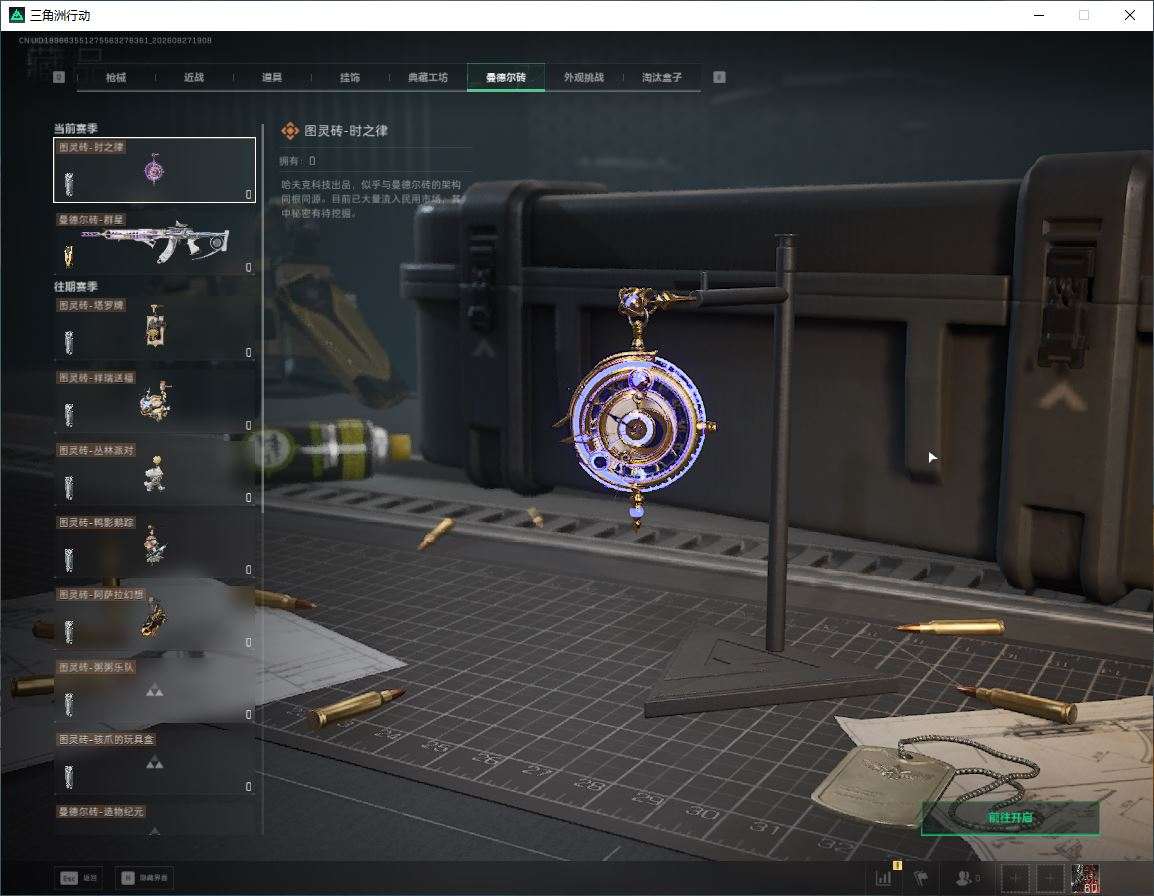
Task: Open the 淘汰盒子 tab
Action: pyautogui.click(x=662, y=77)
